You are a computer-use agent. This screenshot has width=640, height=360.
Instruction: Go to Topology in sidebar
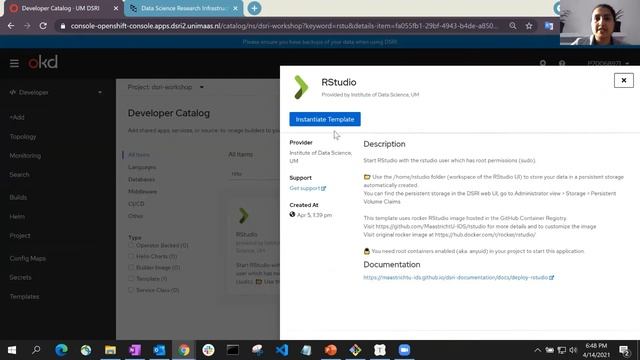23,137
